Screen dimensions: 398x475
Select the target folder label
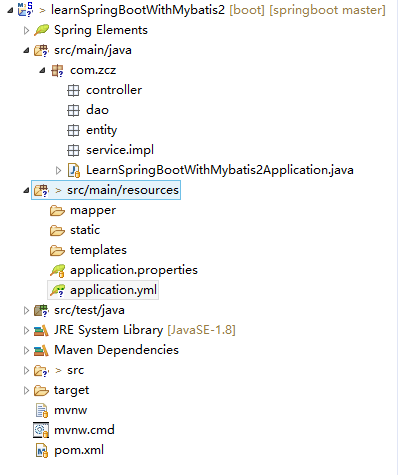pos(71,391)
